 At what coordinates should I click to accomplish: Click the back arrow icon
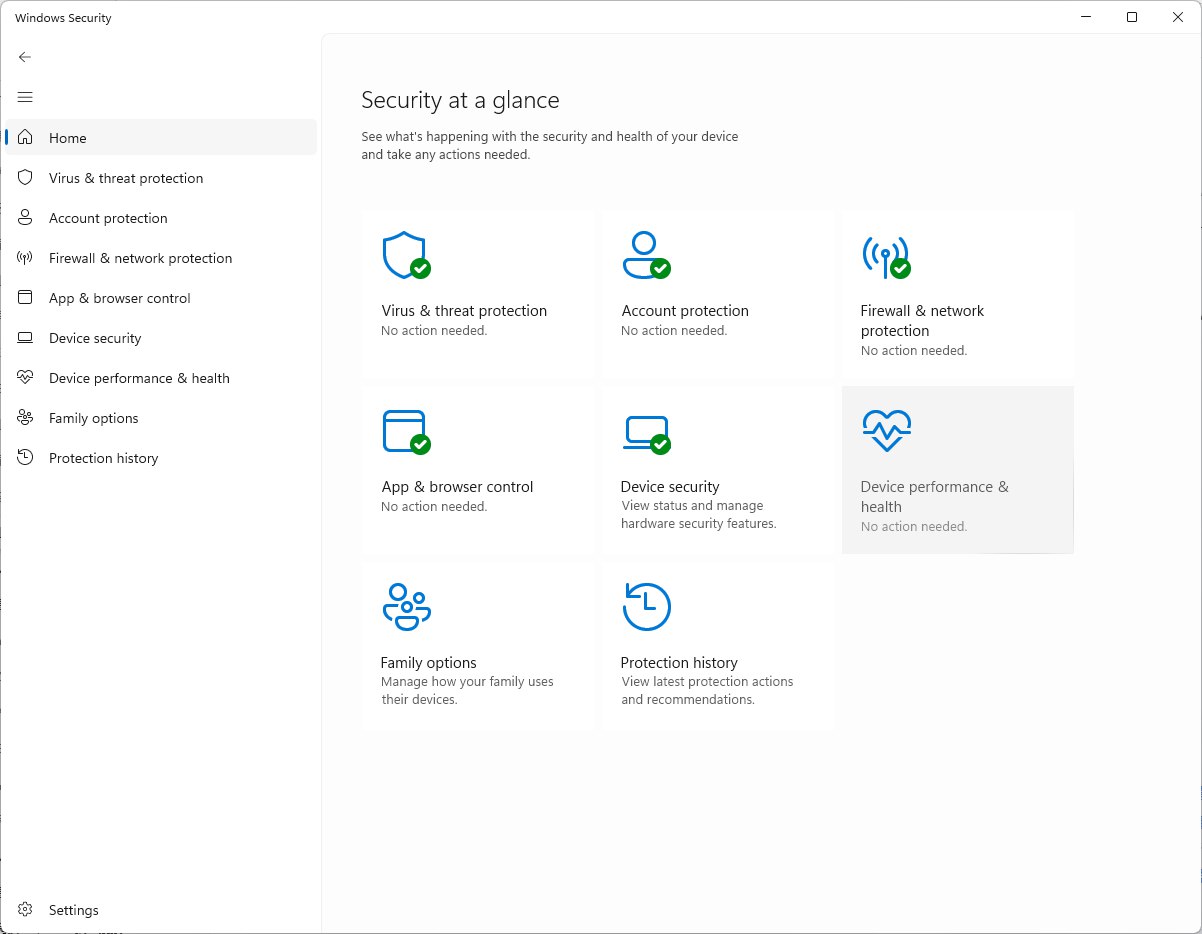pos(25,57)
